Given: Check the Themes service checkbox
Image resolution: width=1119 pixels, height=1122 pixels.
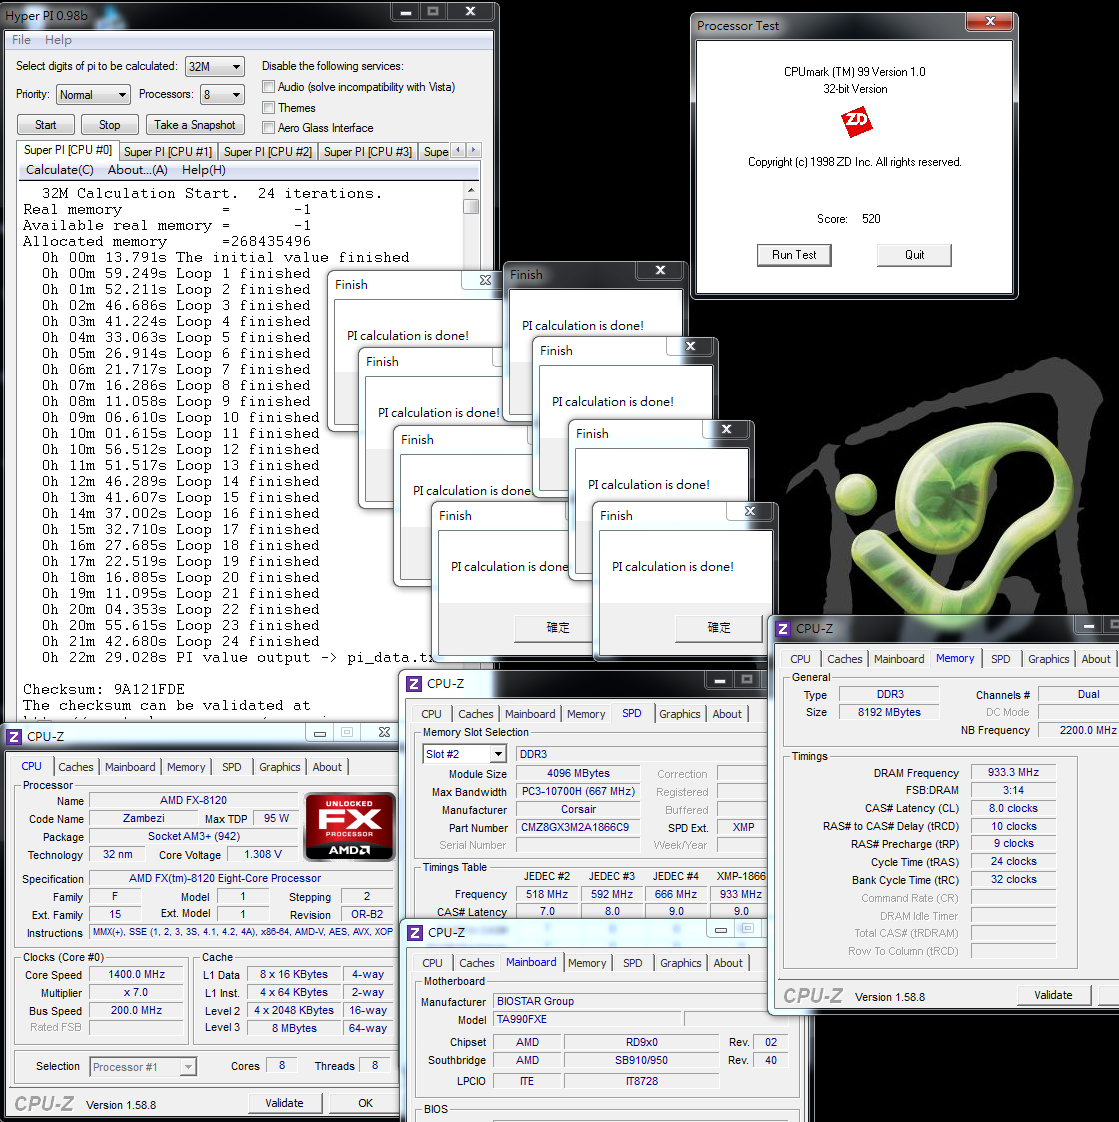Looking at the screenshot, I should [268, 107].
